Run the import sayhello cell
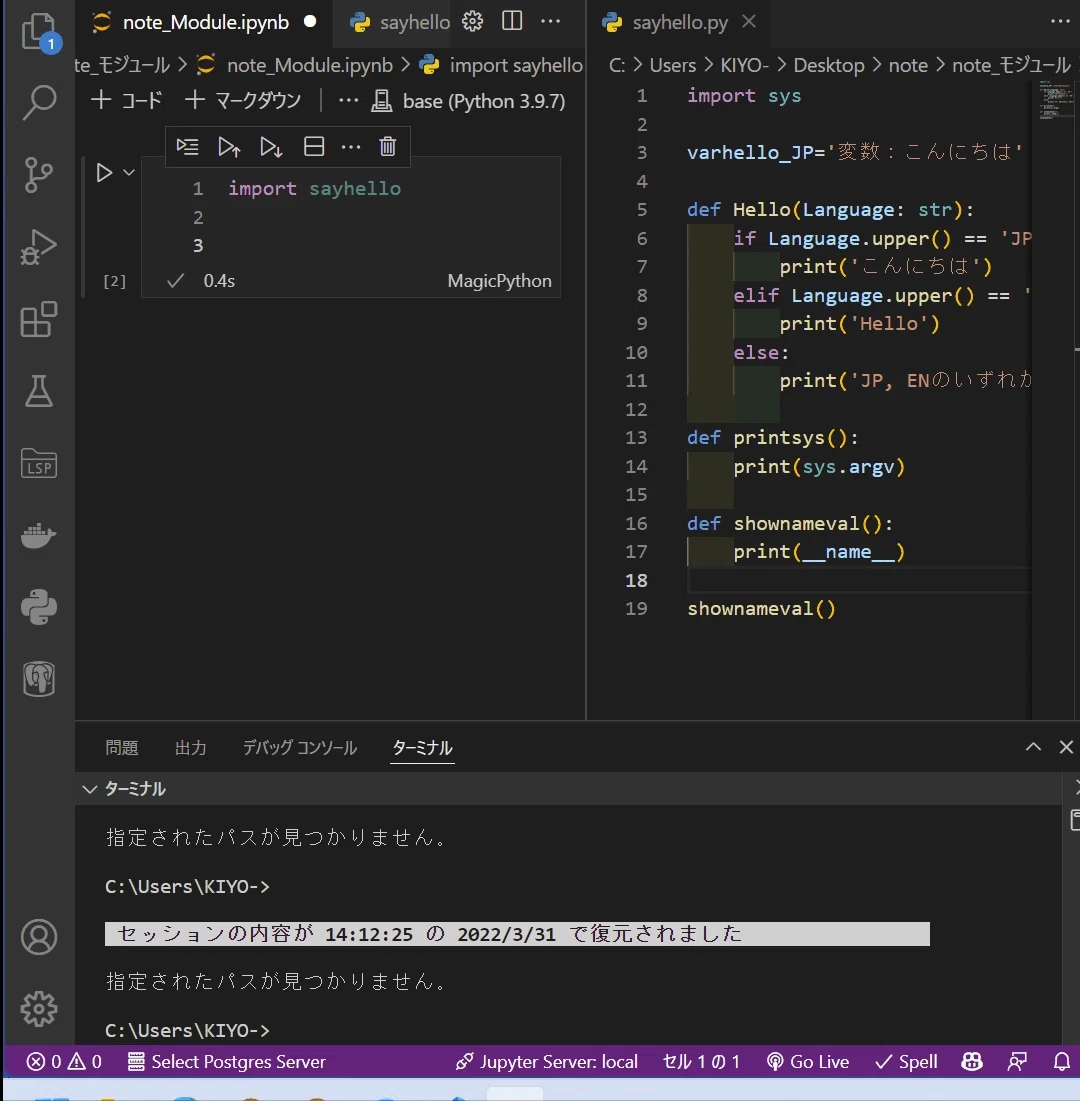 tap(104, 172)
